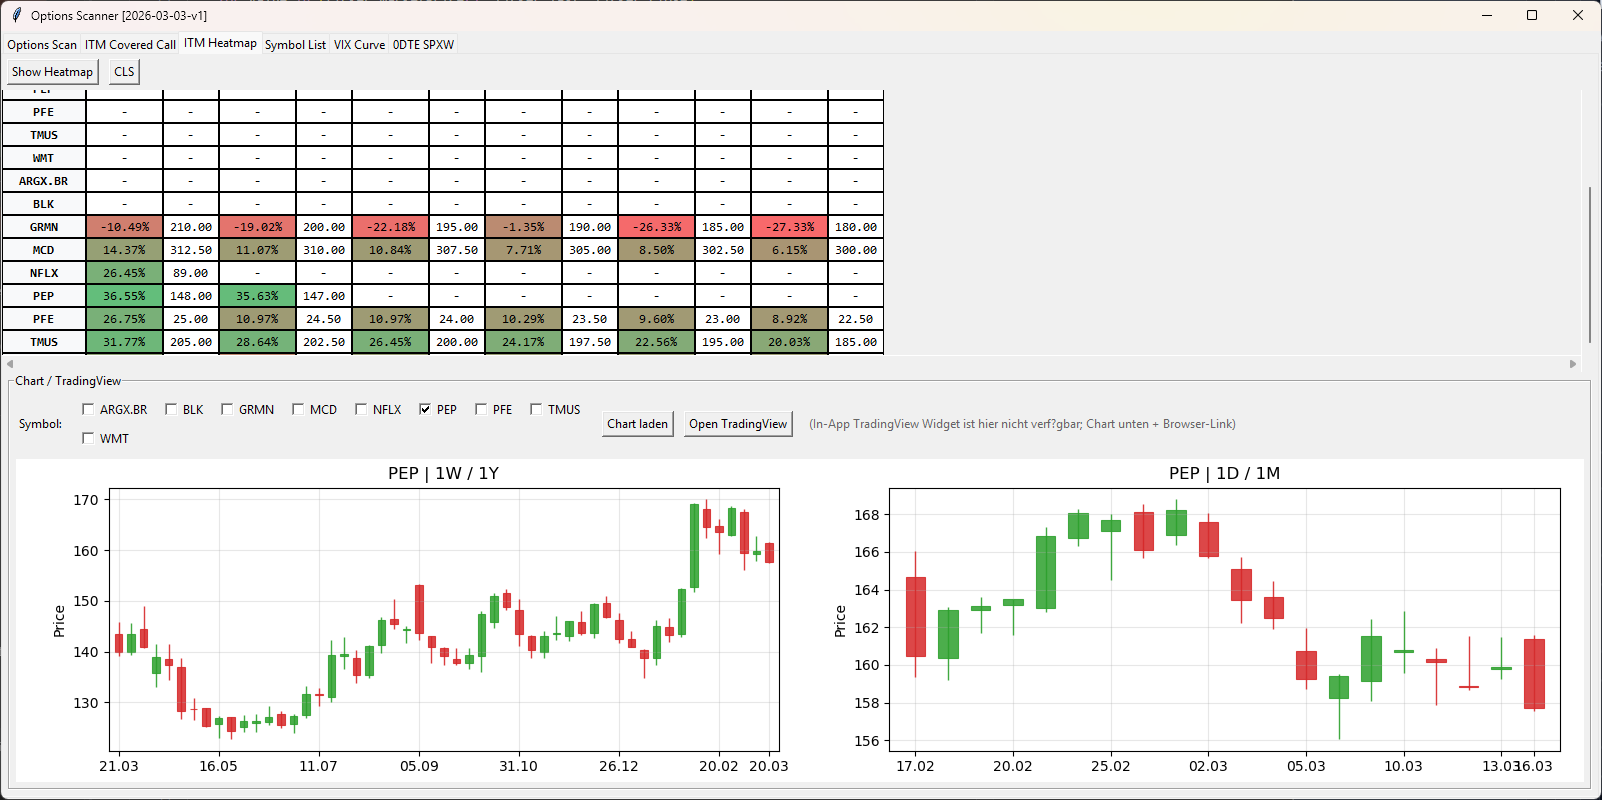Click the CLS button
Image resolution: width=1602 pixels, height=800 pixels.
pyautogui.click(x=124, y=72)
